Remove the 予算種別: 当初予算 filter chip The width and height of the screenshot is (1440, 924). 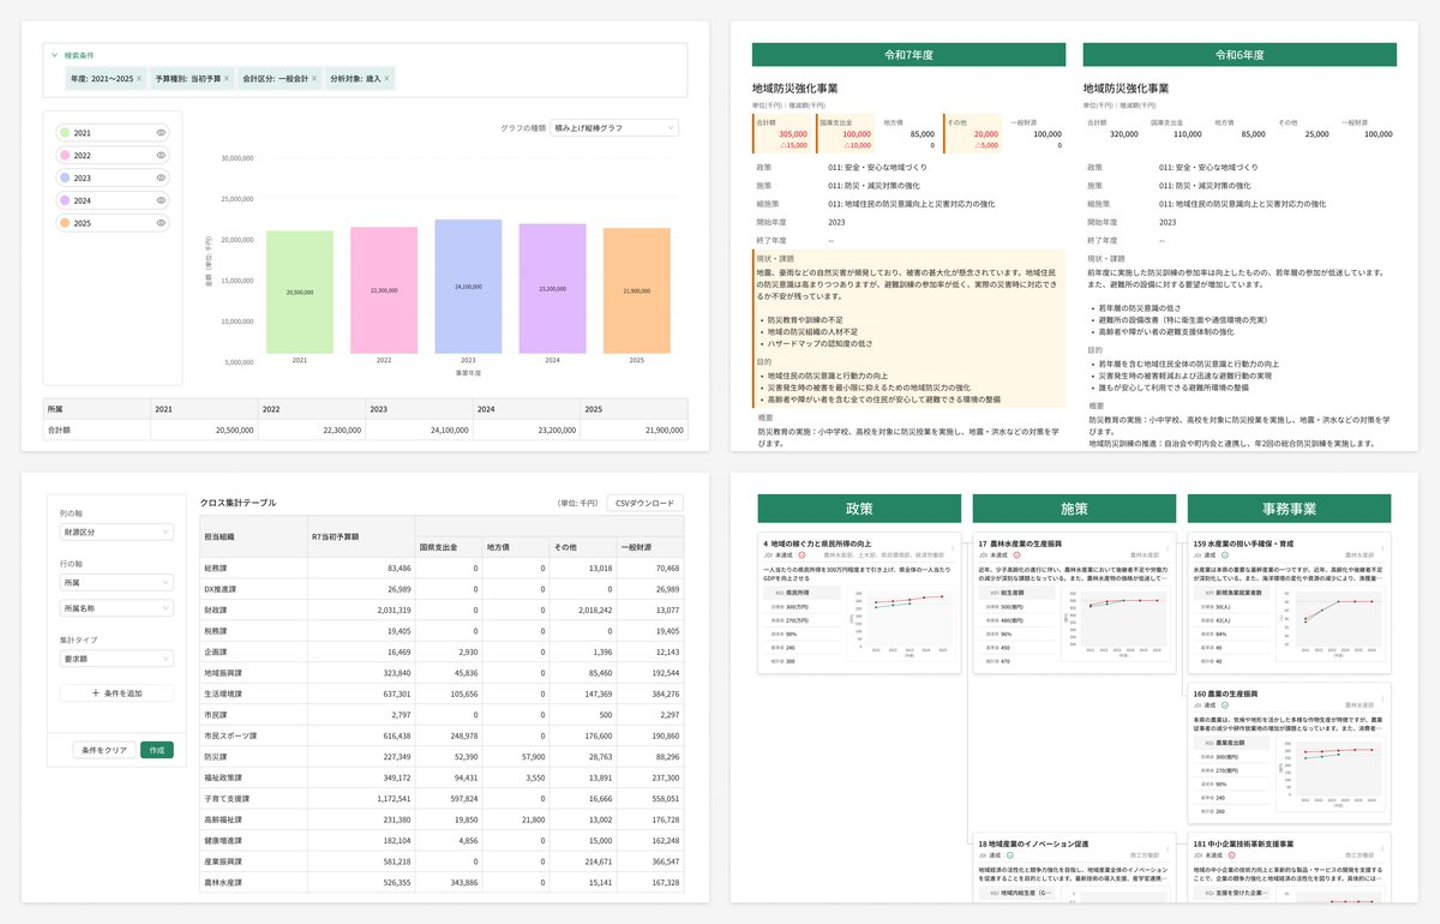[227, 78]
